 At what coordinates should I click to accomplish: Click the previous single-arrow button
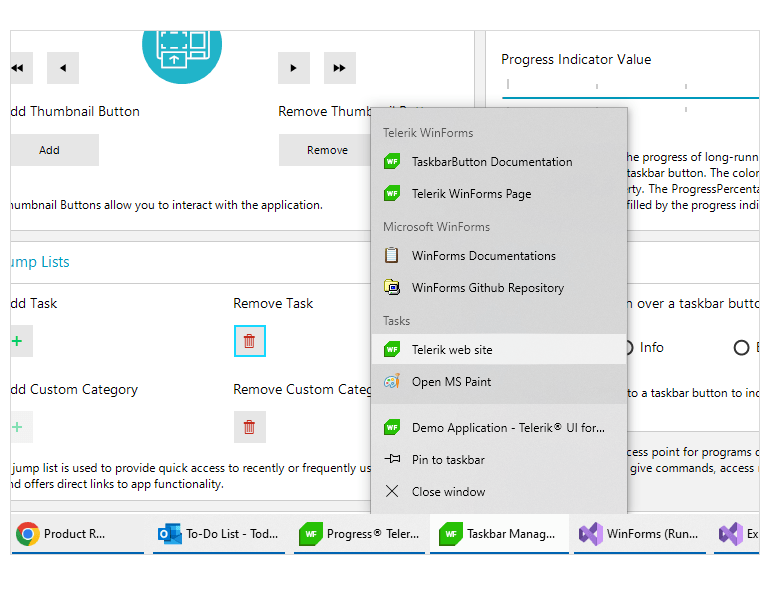(x=63, y=68)
